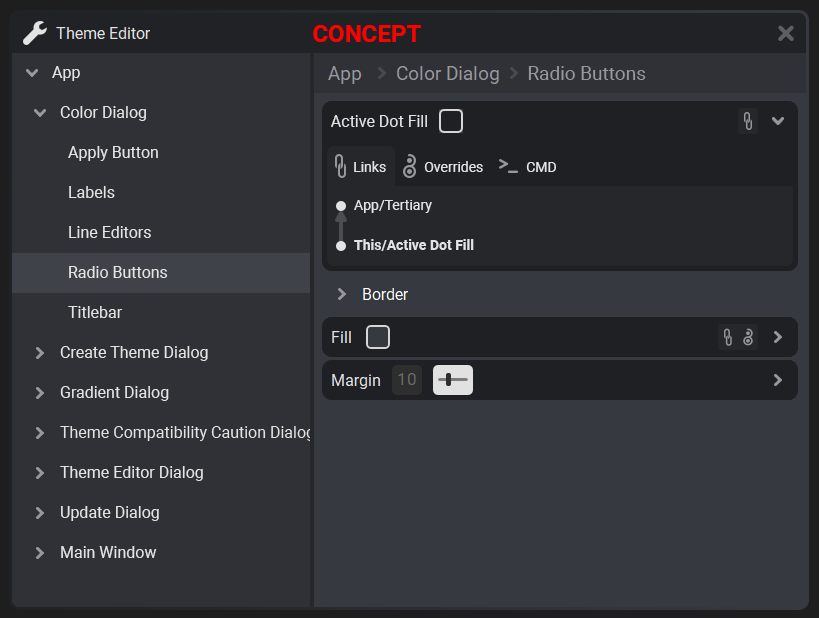Click the Color Dialog tree label
The width and height of the screenshot is (819, 618).
103,113
